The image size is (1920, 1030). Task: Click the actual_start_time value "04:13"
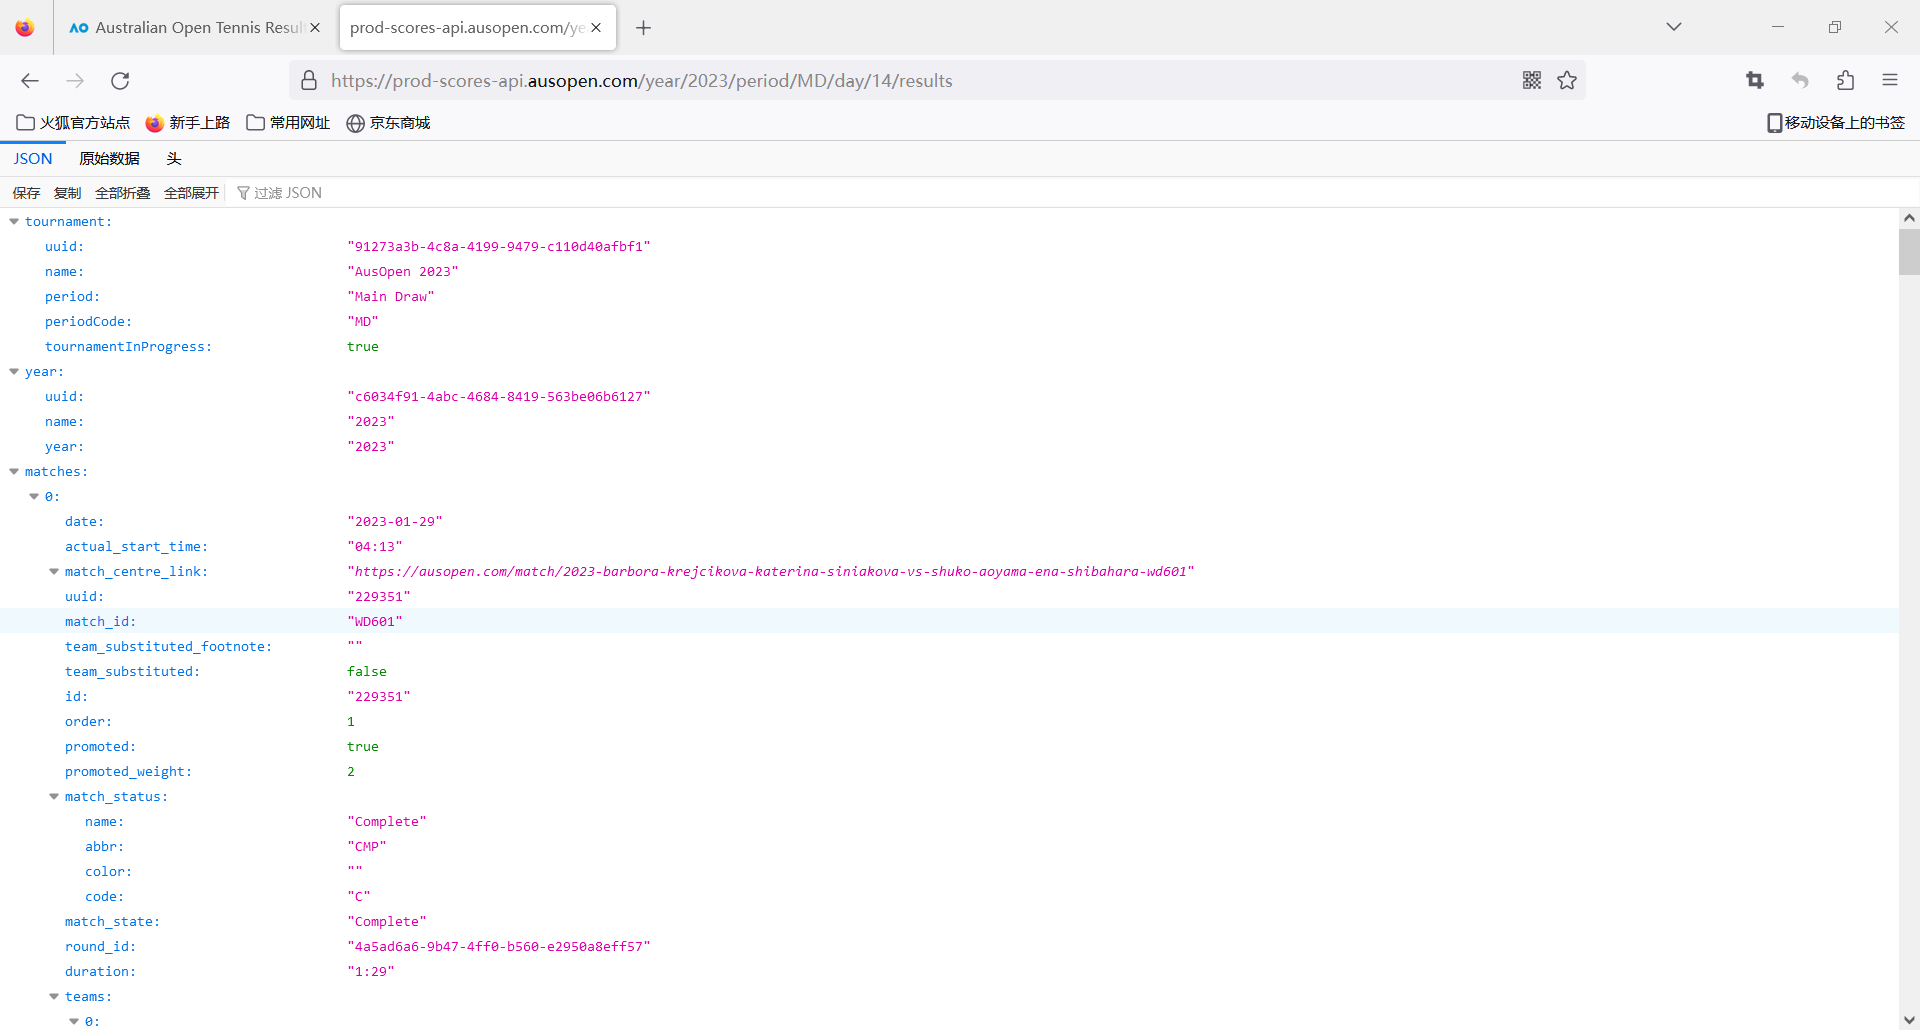point(375,547)
